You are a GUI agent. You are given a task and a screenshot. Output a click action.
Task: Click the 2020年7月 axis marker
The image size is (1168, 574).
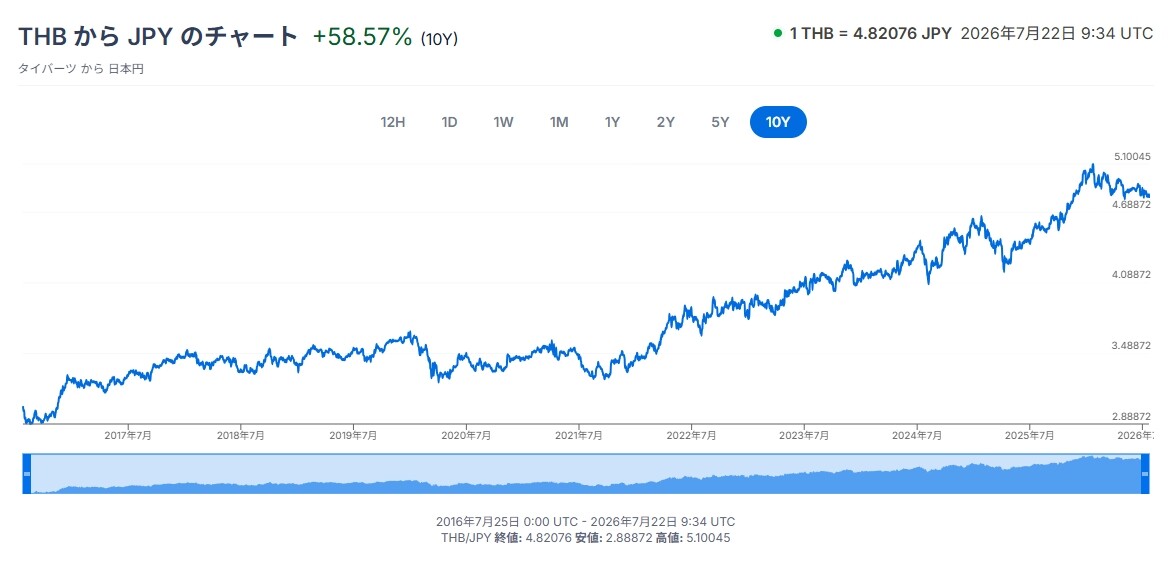(466, 436)
